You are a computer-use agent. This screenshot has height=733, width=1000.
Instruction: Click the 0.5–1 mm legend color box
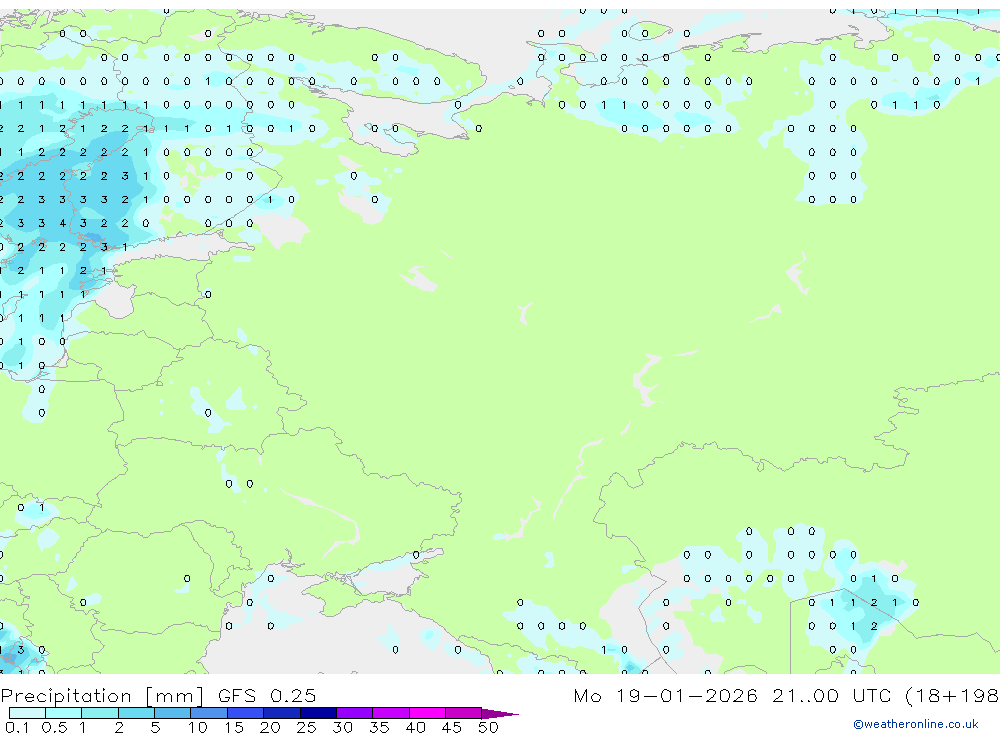[63, 713]
